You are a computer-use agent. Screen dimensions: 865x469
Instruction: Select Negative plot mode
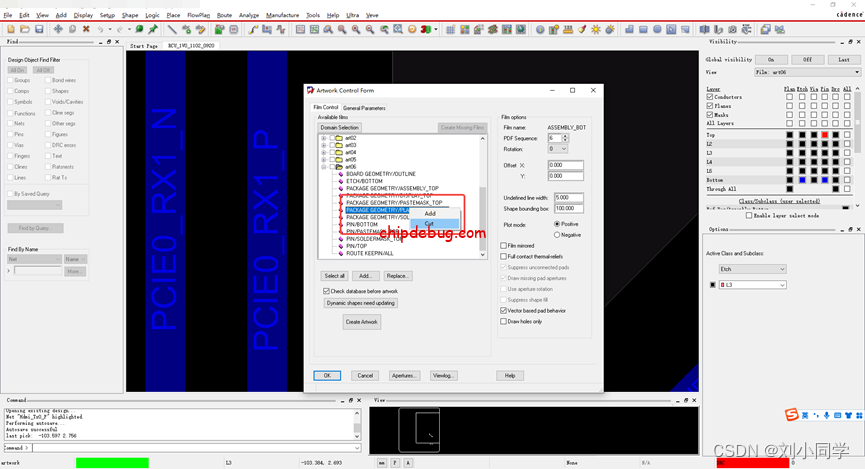tap(557, 234)
